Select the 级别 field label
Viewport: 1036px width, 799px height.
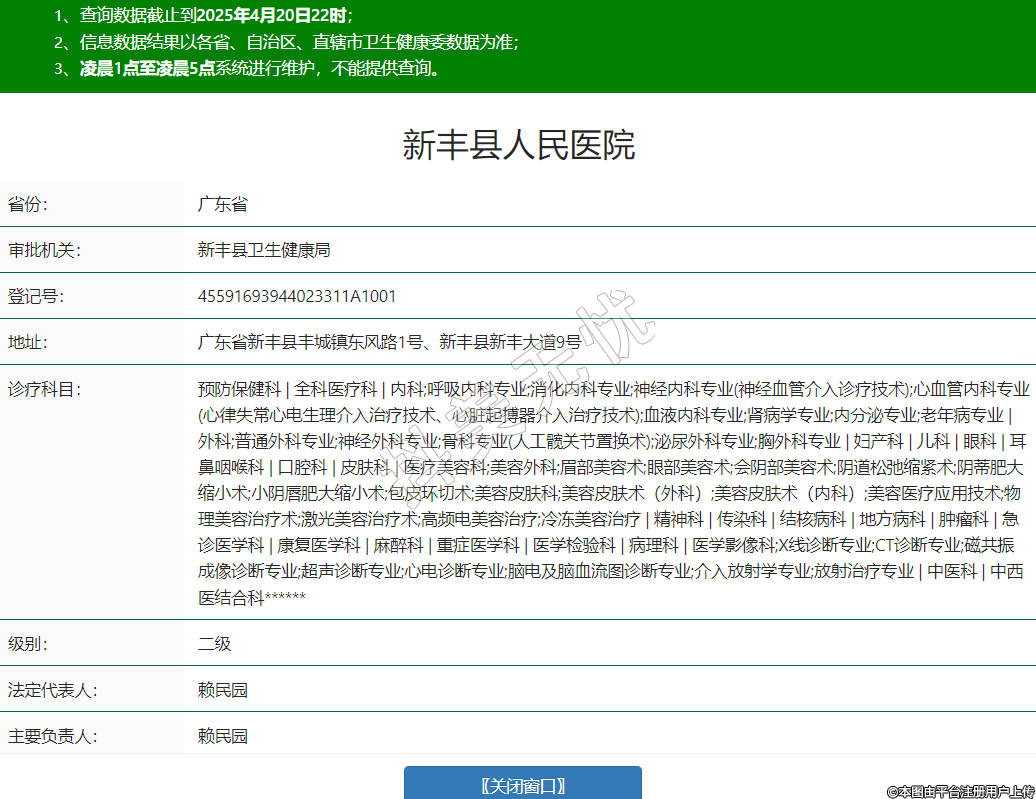pyautogui.click(x=28, y=644)
